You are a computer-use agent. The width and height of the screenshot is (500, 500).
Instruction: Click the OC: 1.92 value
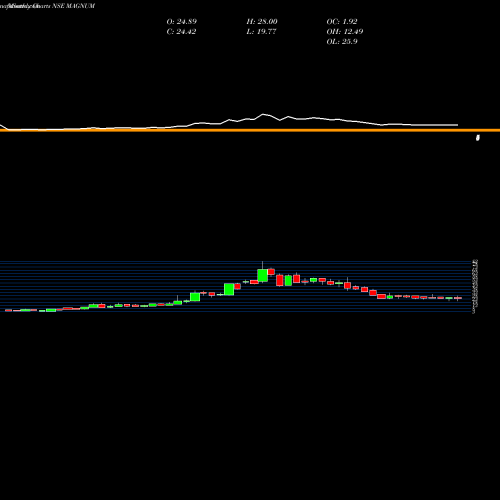[342, 21]
